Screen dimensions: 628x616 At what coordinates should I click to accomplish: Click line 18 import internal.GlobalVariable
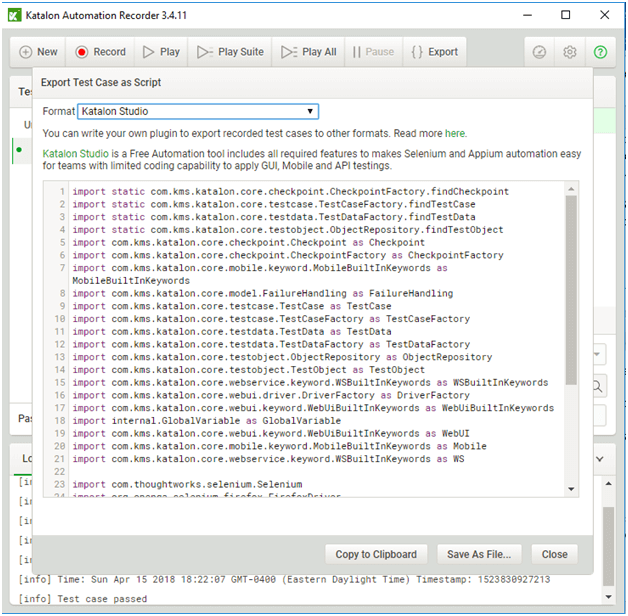pyautogui.click(x=207, y=421)
